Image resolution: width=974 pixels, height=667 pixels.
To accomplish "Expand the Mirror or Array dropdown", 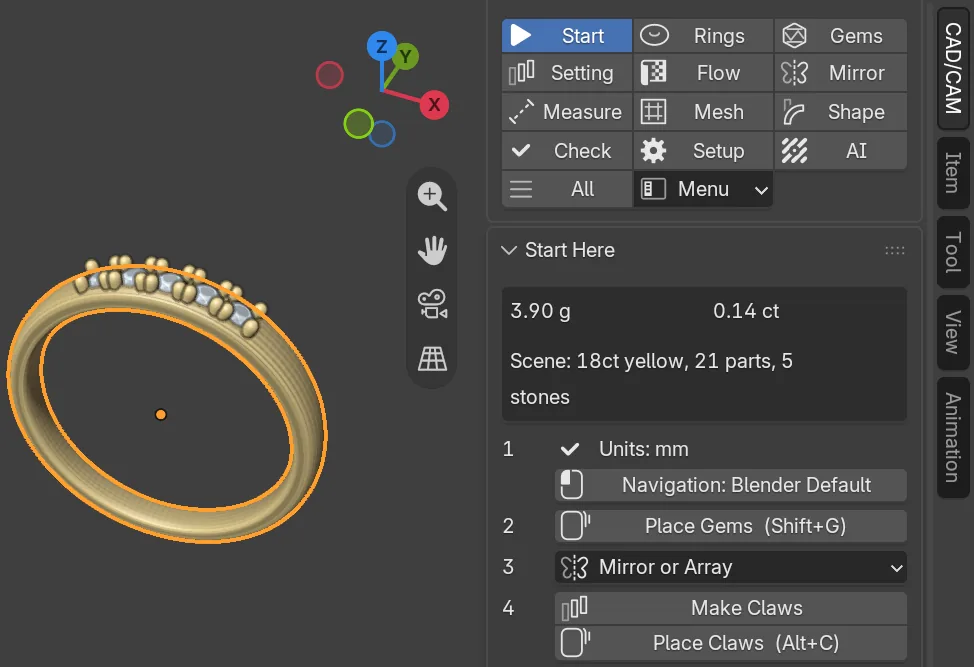I will pyautogui.click(x=730, y=567).
